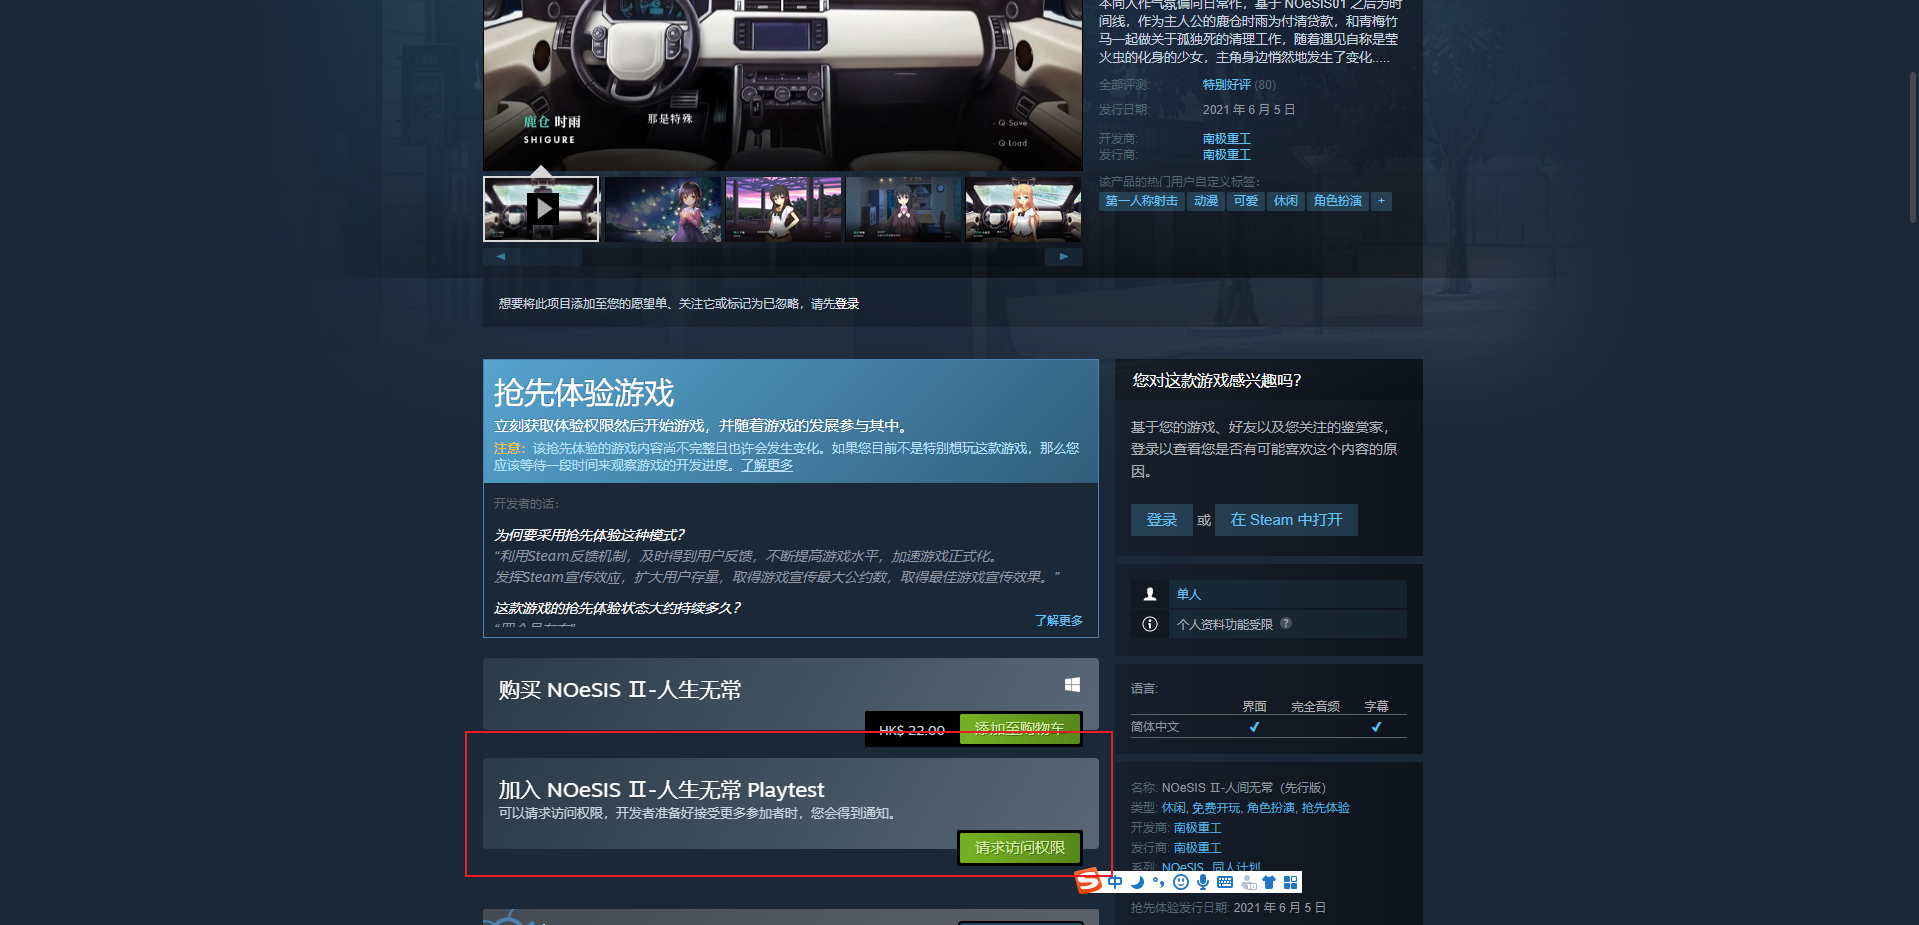Open publisher 南极重工 link in top summary
The image size is (1919, 925).
(x=1227, y=155)
